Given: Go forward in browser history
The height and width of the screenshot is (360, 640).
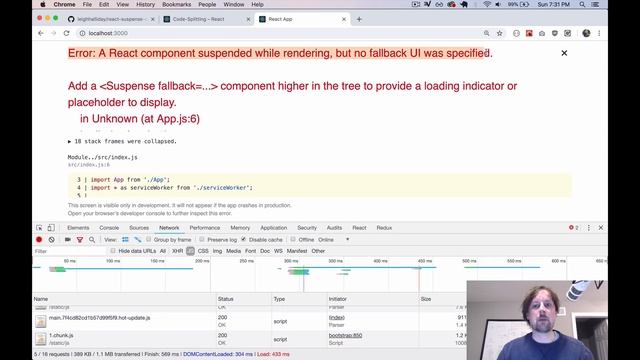Looking at the screenshot, I should pos(53,33).
